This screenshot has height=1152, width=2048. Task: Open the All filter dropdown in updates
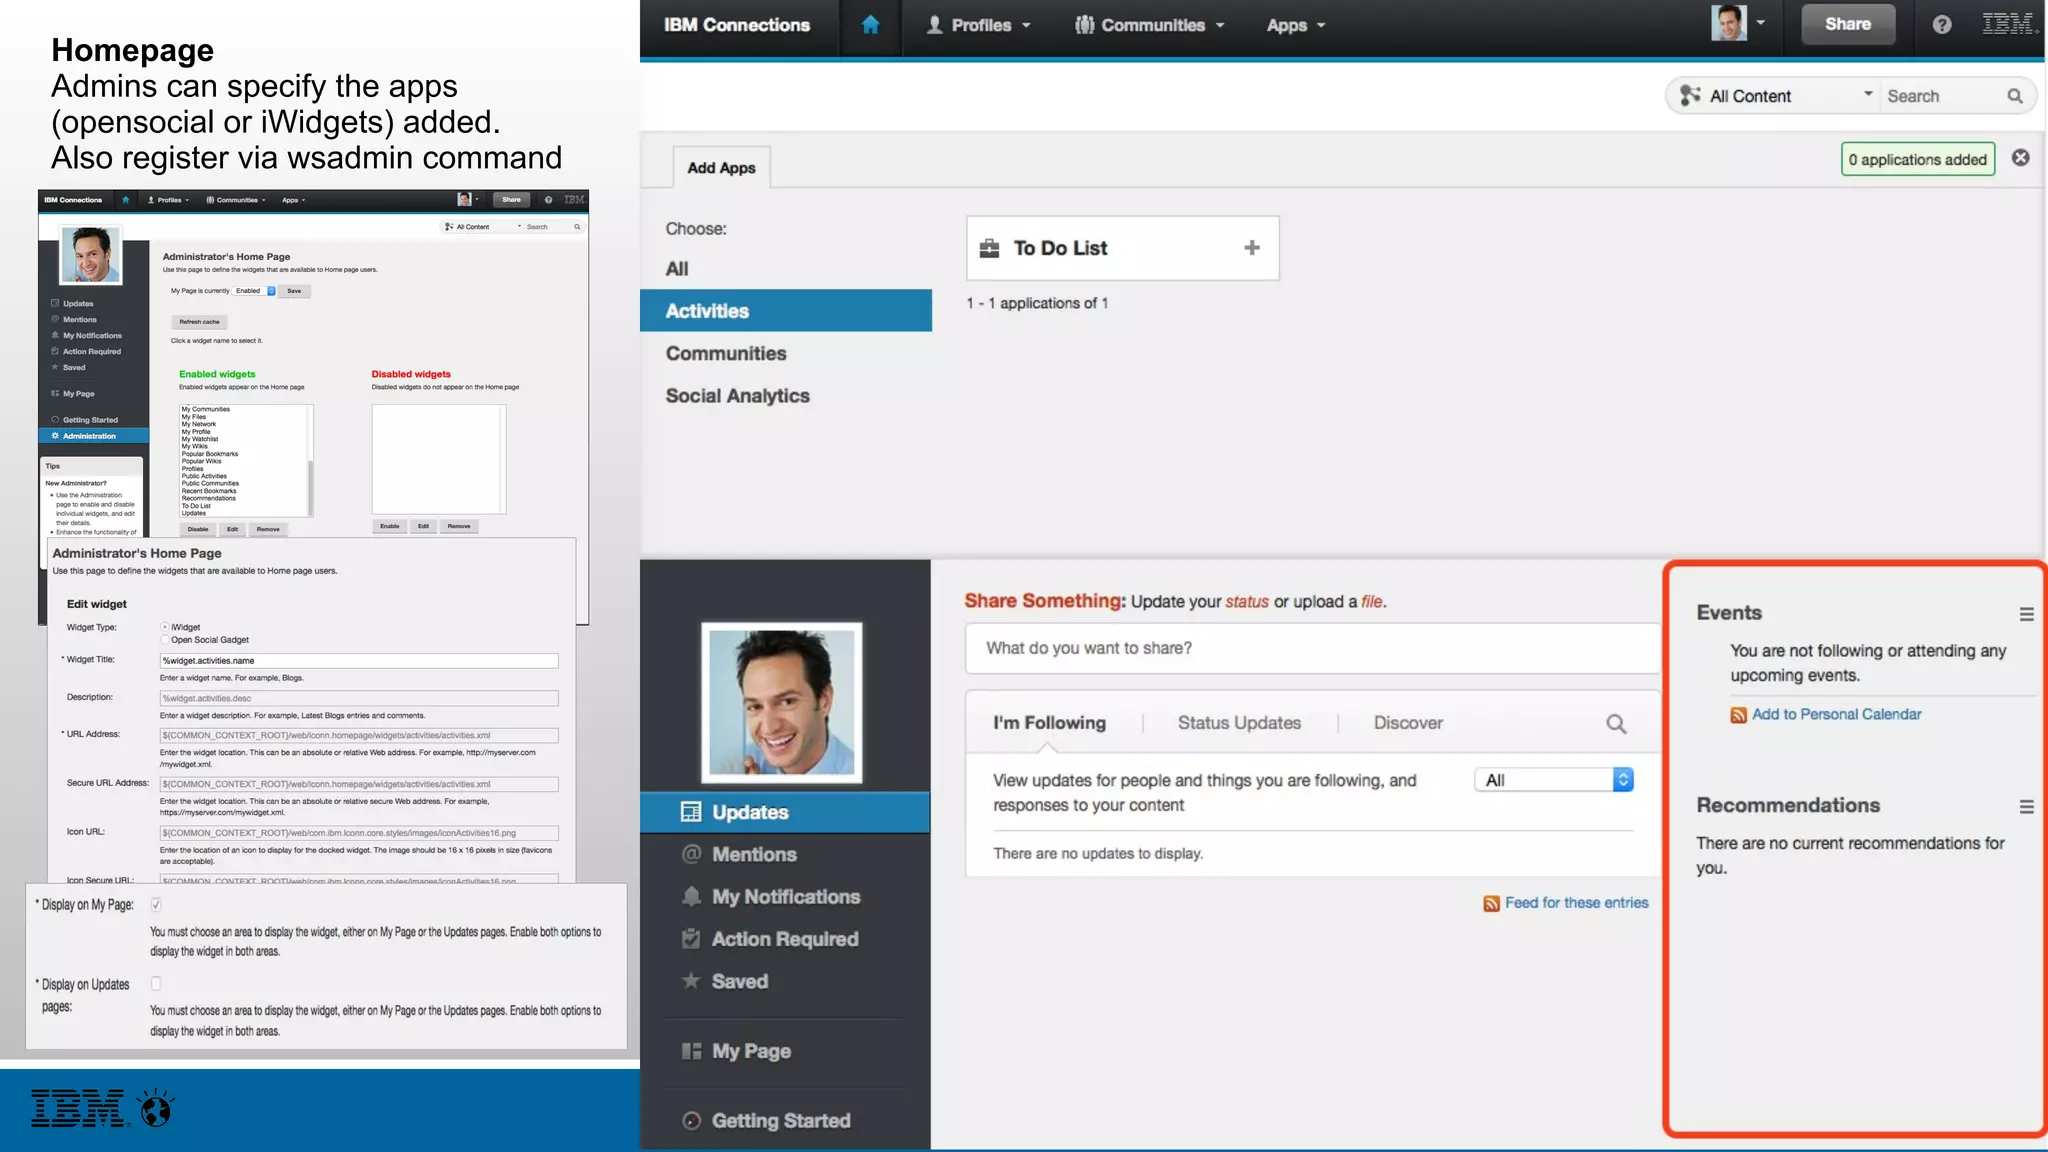pos(1553,780)
